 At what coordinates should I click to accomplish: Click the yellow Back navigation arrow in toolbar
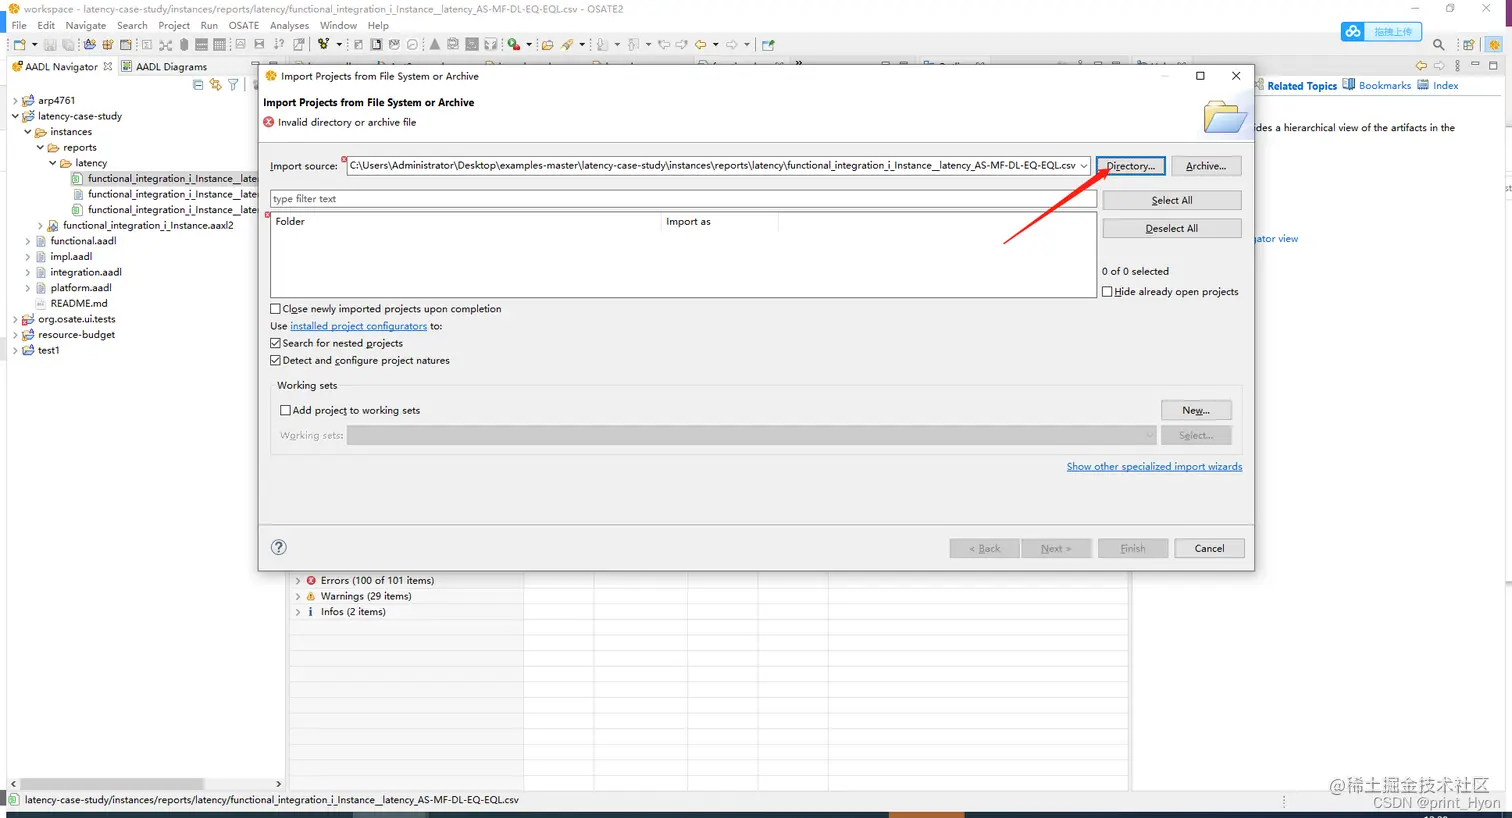pyautogui.click(x=700, y=44)
